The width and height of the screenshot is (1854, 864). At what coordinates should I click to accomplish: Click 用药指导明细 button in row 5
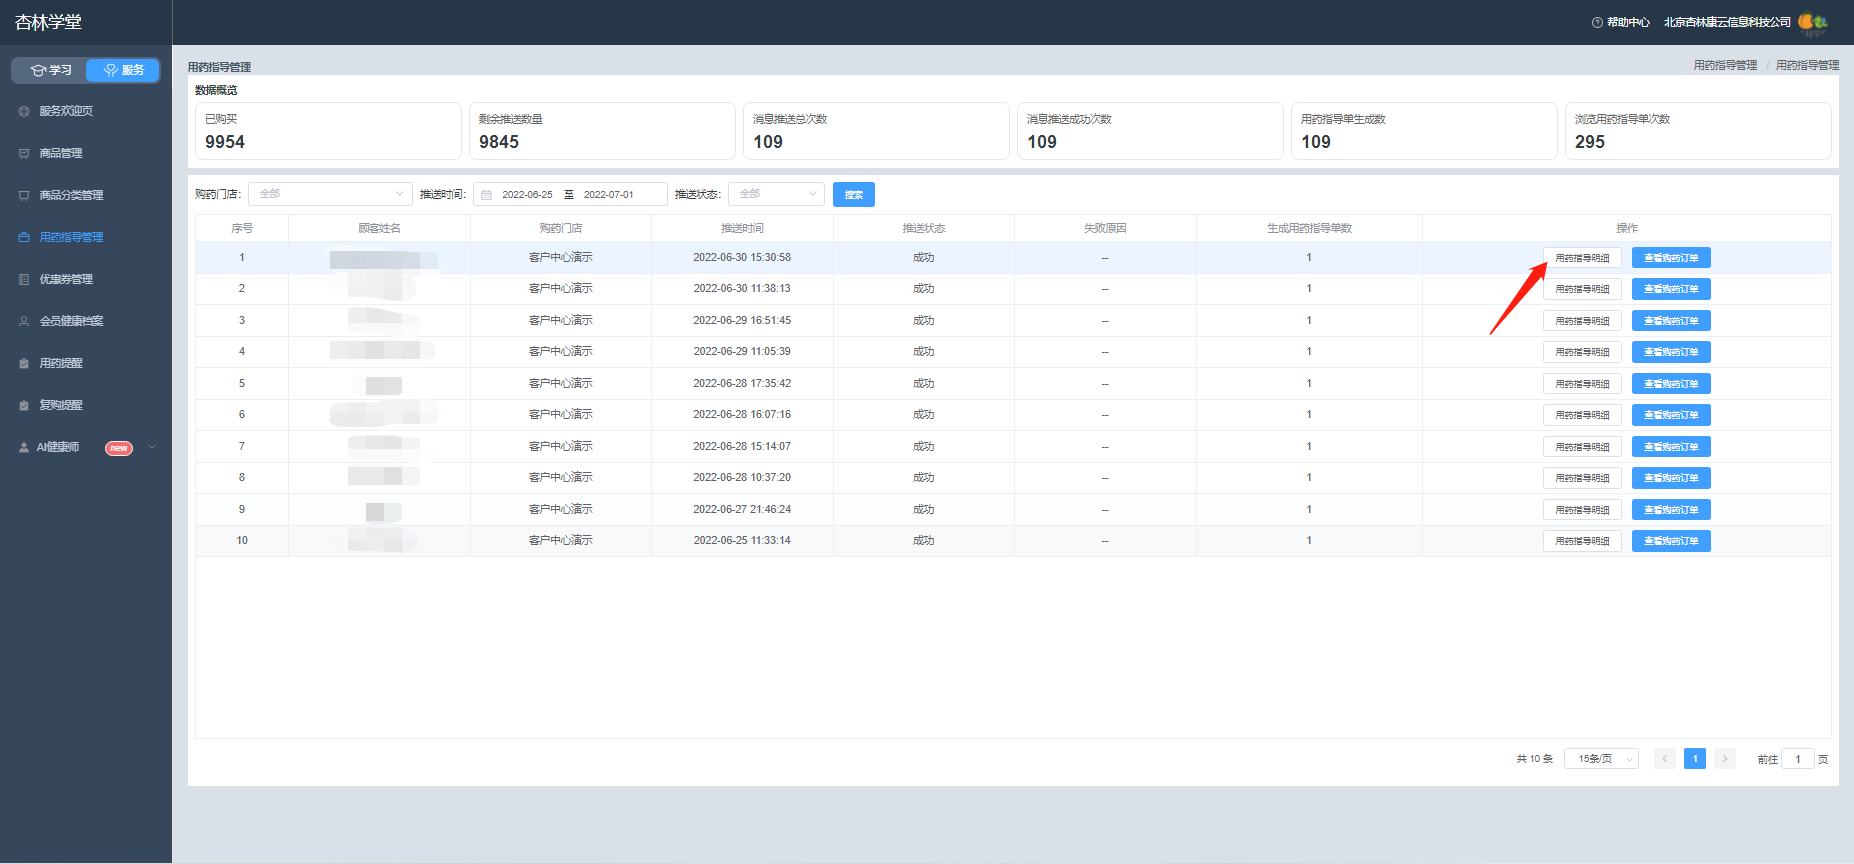tap(1582, 384)
